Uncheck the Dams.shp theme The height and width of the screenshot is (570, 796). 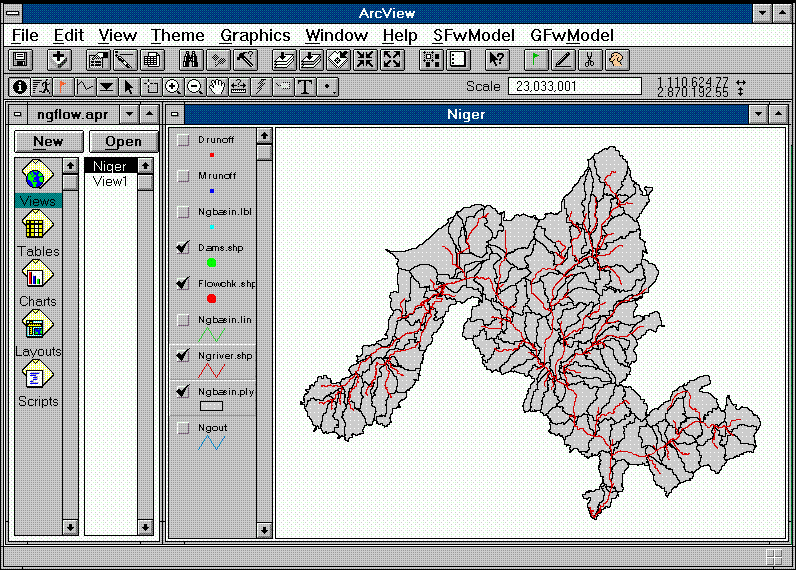point(183,247)
